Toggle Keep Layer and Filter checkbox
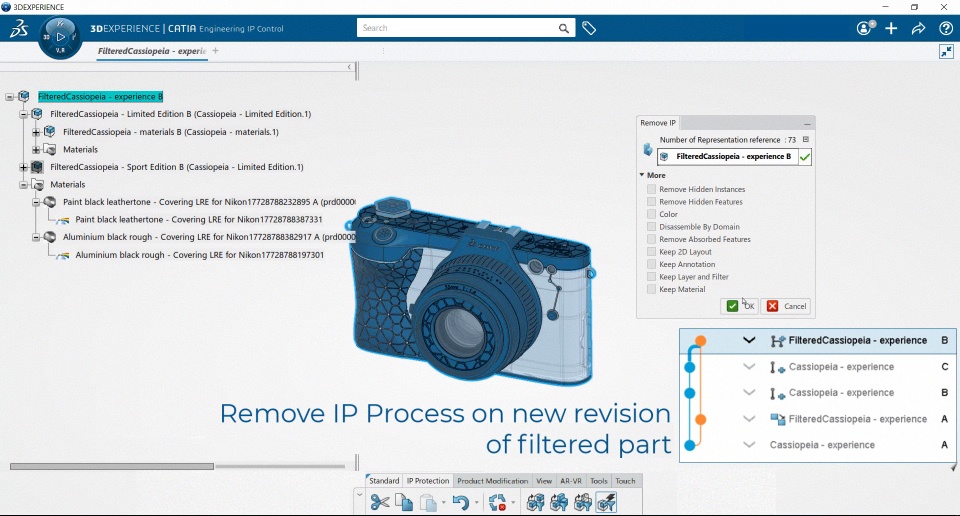This screenshot has height=516, width=960. (651, 277)
